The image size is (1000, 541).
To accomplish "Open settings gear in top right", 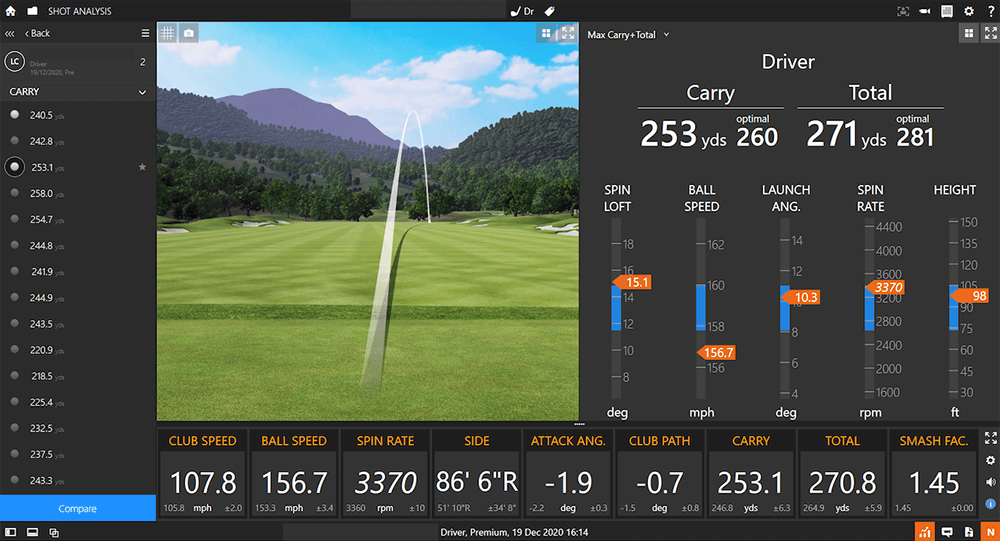I will click(x=968, y=11).
